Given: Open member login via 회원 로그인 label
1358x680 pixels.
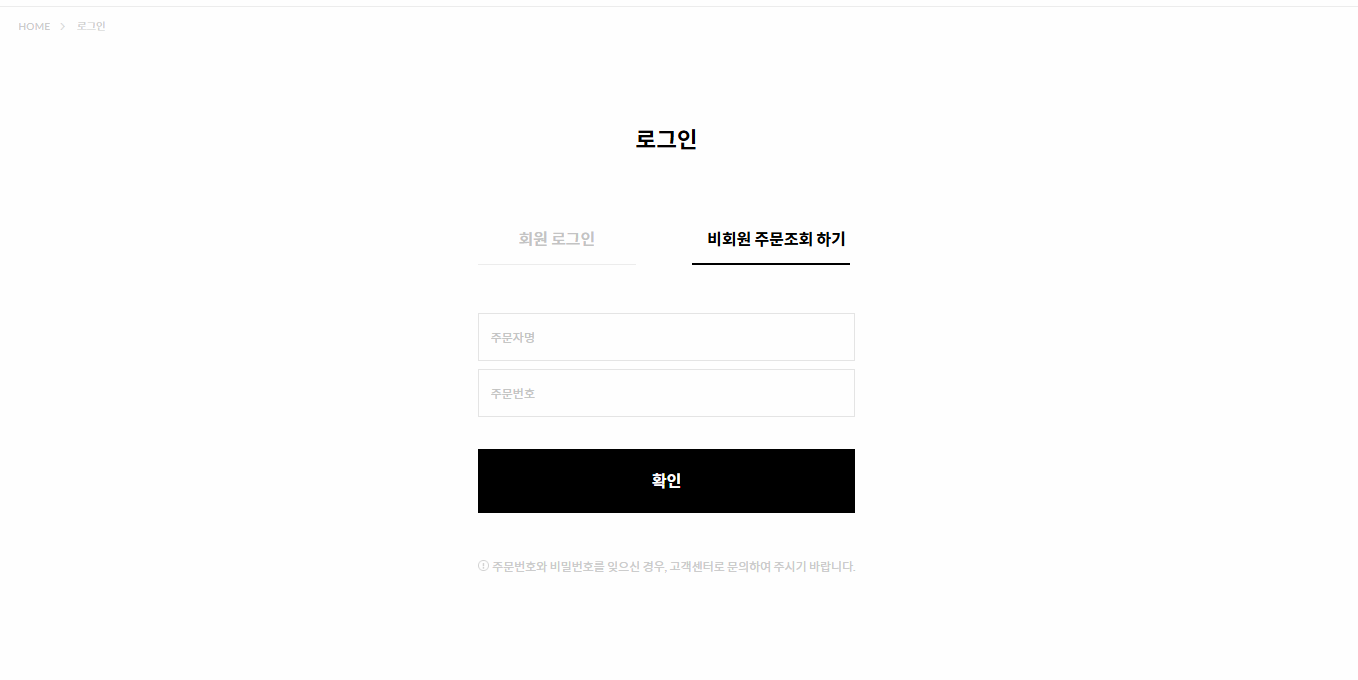Looking at the screenshot, I should 557,239.
